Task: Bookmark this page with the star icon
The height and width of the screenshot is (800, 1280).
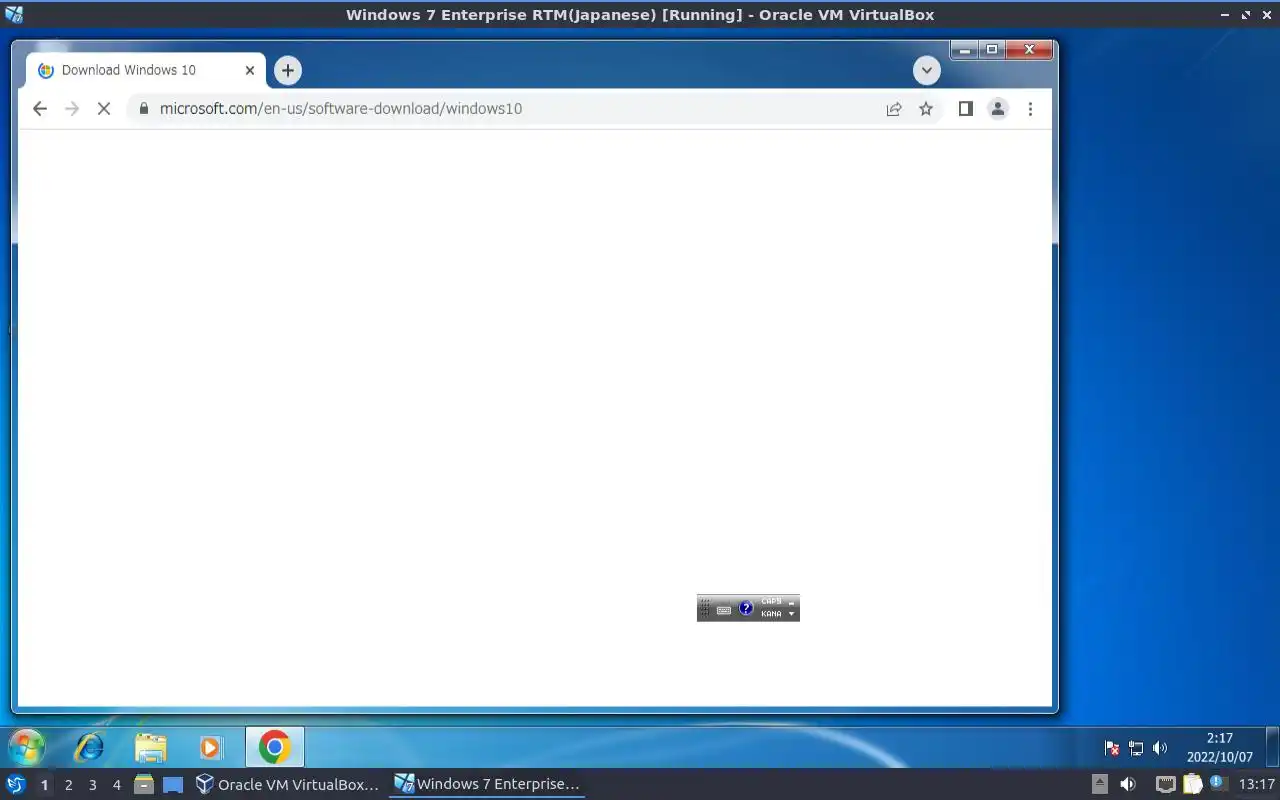Action: [926, 109]
